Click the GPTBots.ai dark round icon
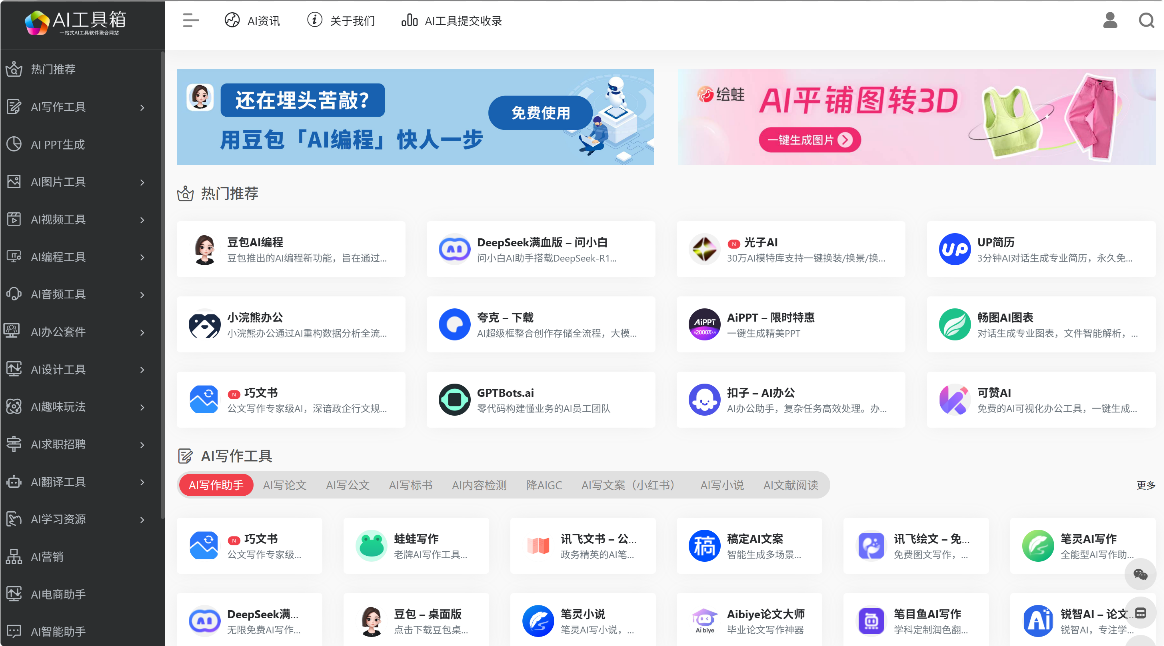This screenshot has height=646, width=1164. [454, 400]
